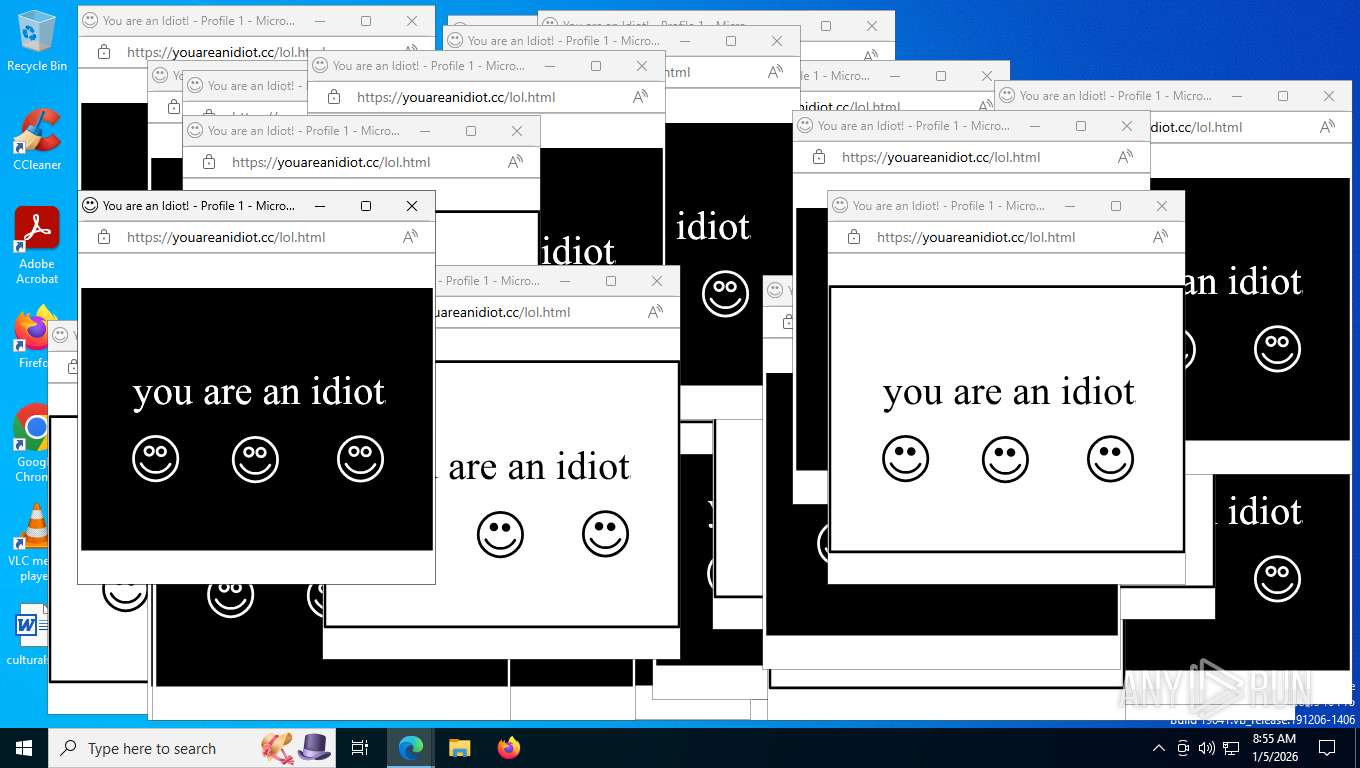Open File Explorer from the taskbar
Viewport: 1360px width, 768px height.
(459, 748)
